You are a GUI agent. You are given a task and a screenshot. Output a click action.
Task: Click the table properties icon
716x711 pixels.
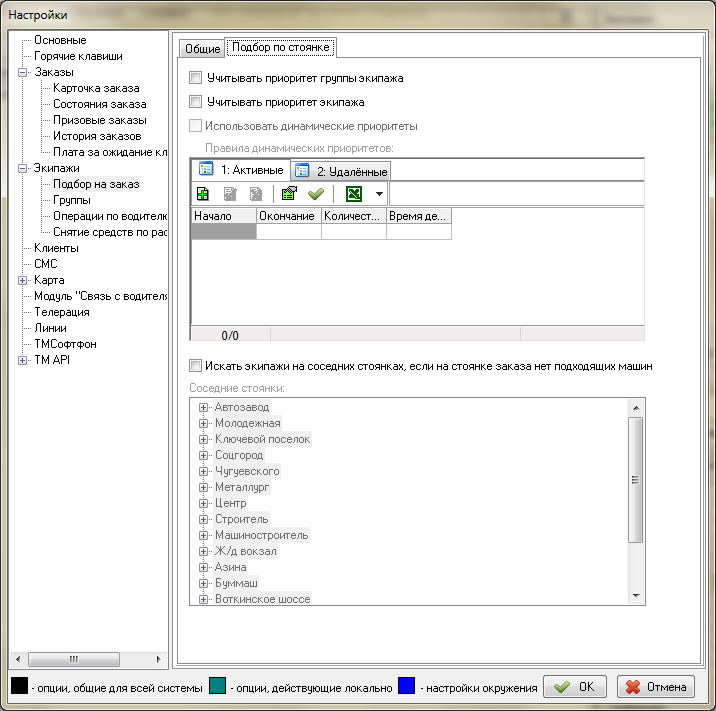pyautogui.click(x=289, y=194)
